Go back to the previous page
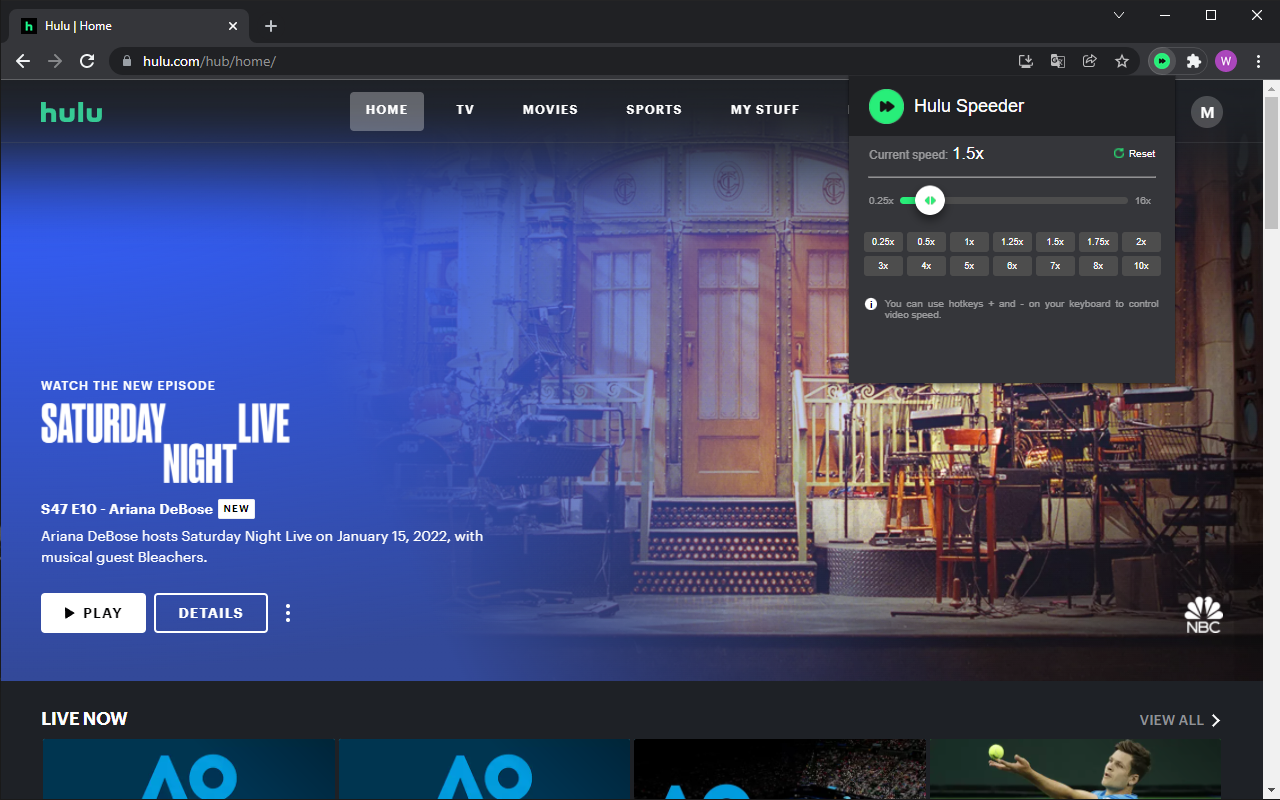The image size is (1280, 800). pyautogui.click(x=23, y=61)
